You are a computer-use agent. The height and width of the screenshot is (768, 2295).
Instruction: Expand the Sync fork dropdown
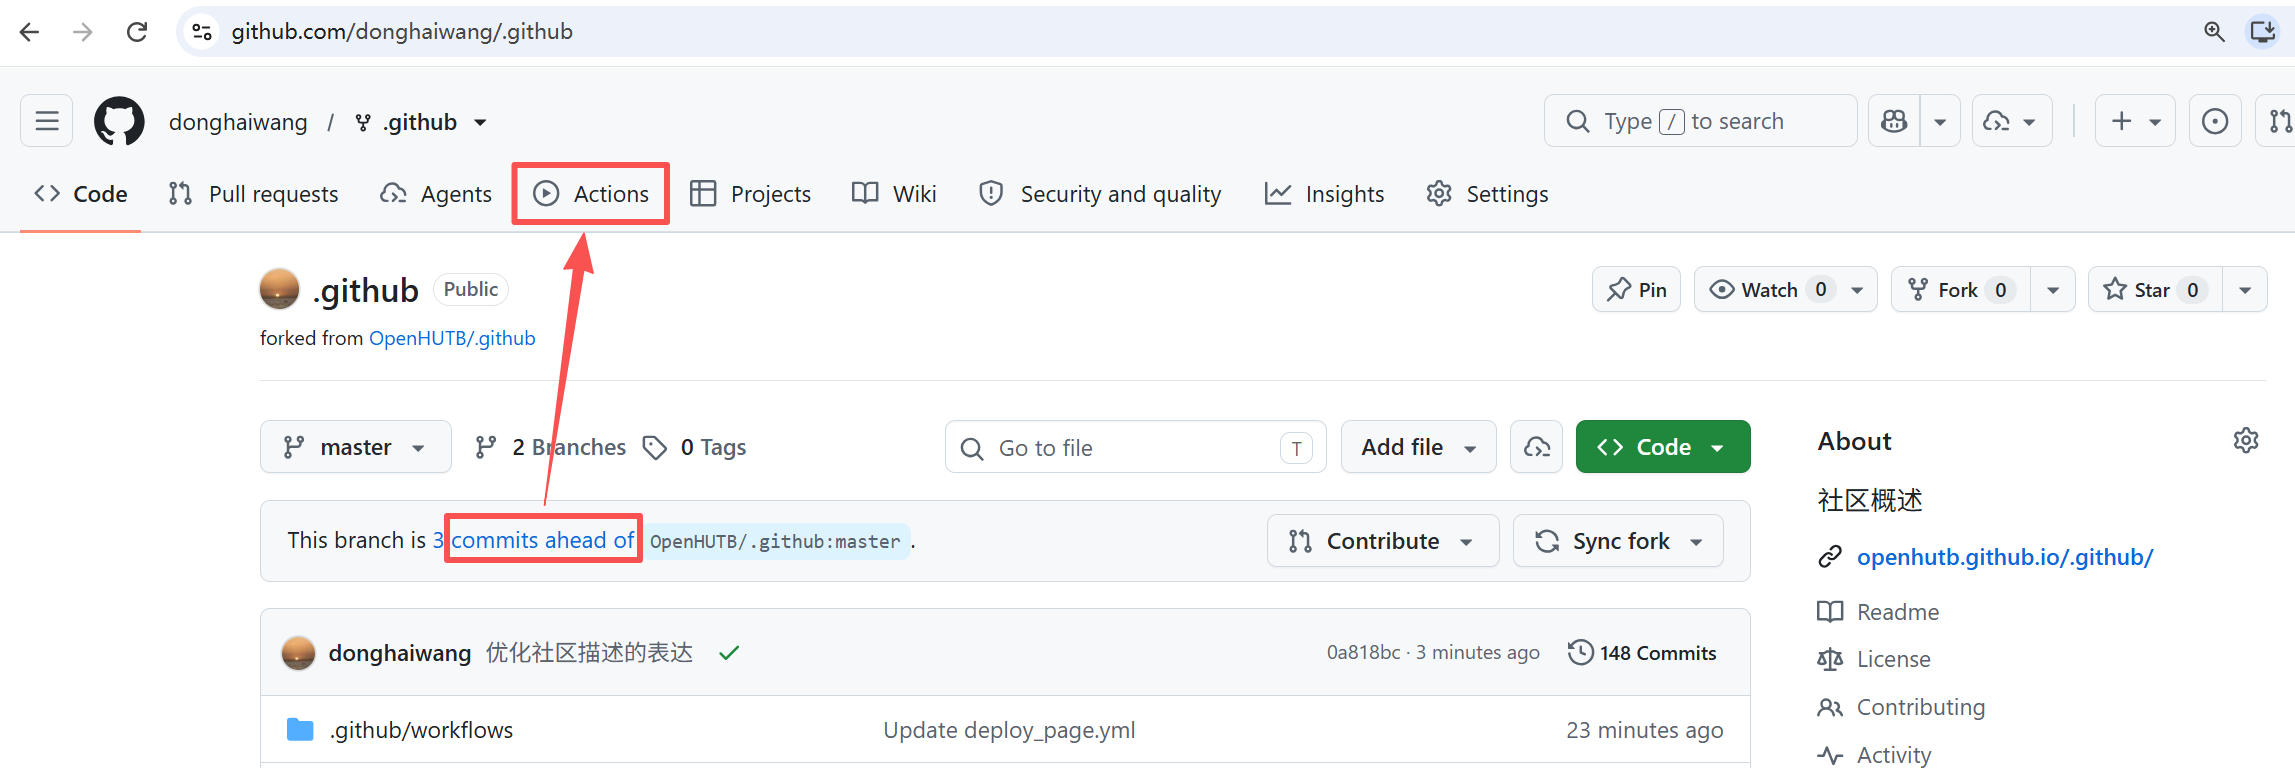(x=1618, y=541)
